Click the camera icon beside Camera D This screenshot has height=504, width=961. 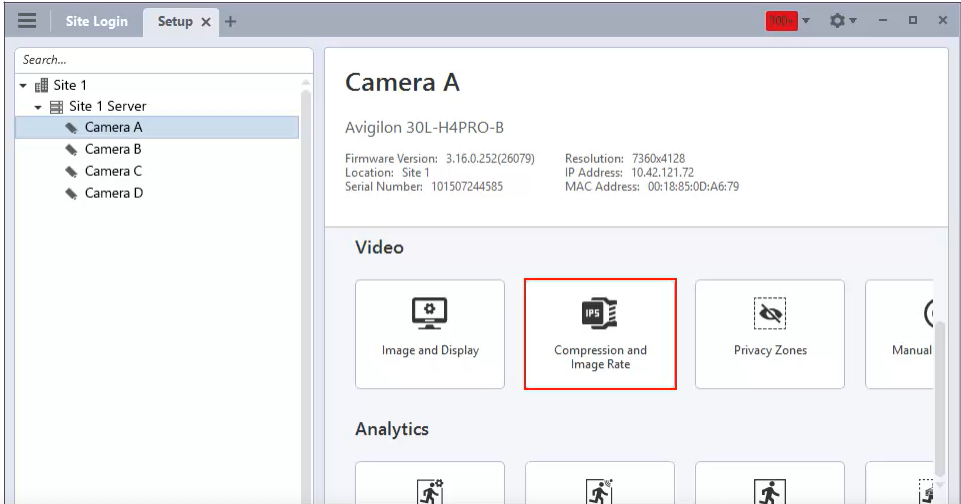[x=71, y=194]
